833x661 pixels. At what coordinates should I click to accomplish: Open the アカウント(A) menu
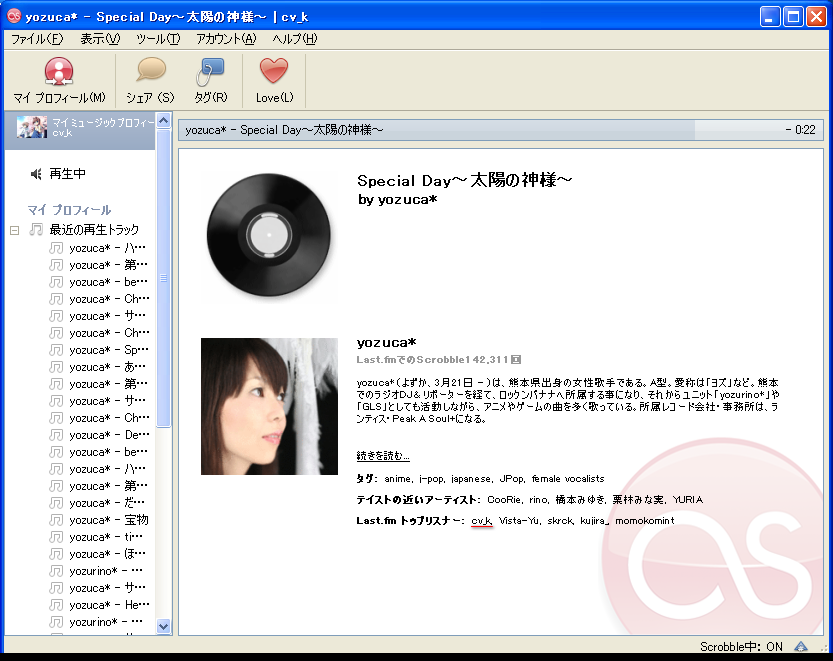226,39
